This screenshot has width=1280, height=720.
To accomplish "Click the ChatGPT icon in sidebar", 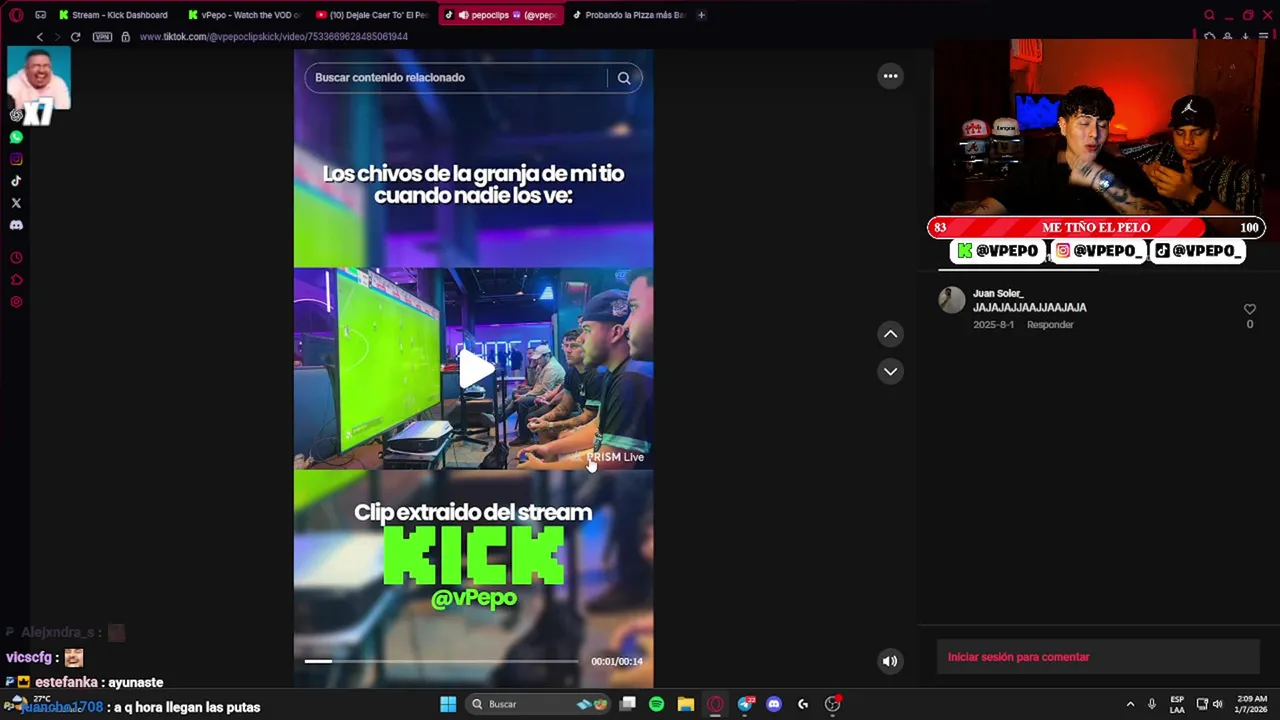I will pos(16,115).
